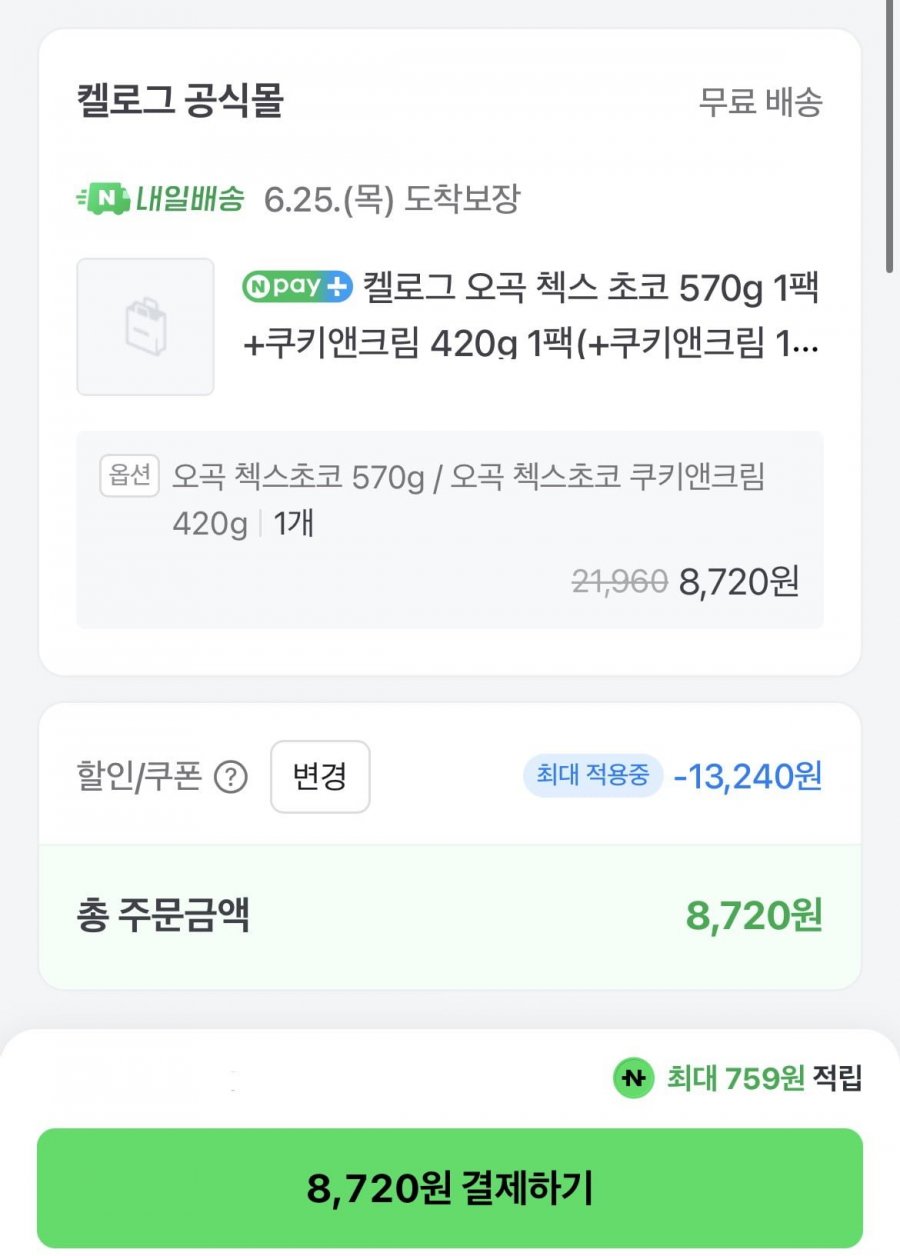This screenshot has width=900, height=1256.
Task: Tap the 옵션 option badge
Action: tap(130, 476)
